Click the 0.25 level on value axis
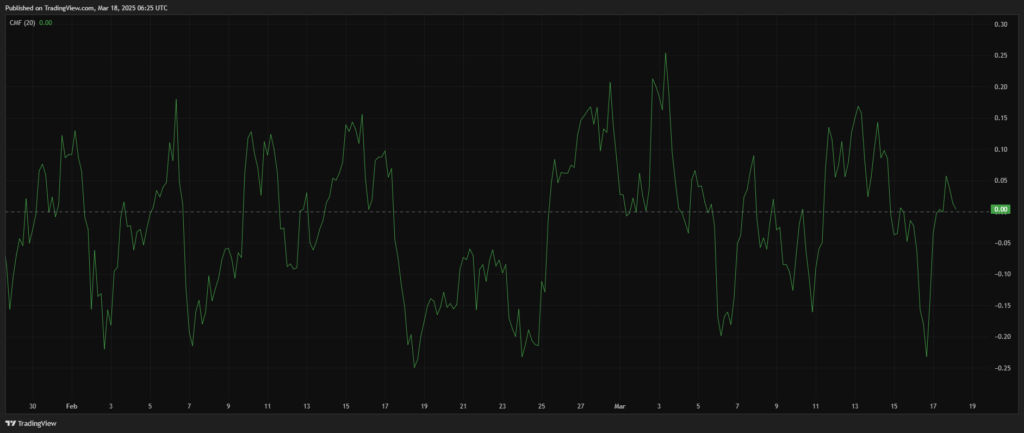 1000,55
